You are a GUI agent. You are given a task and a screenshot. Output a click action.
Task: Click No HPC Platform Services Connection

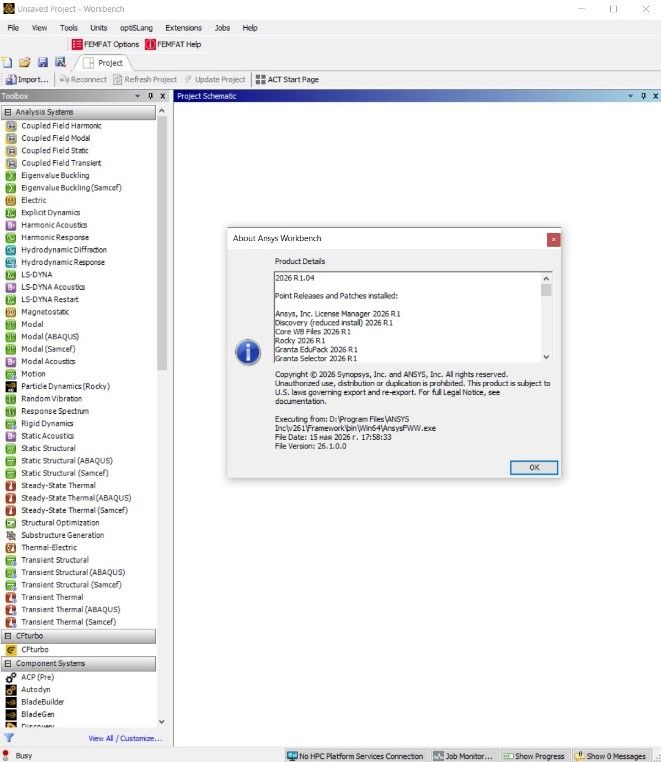coord(355,756)
